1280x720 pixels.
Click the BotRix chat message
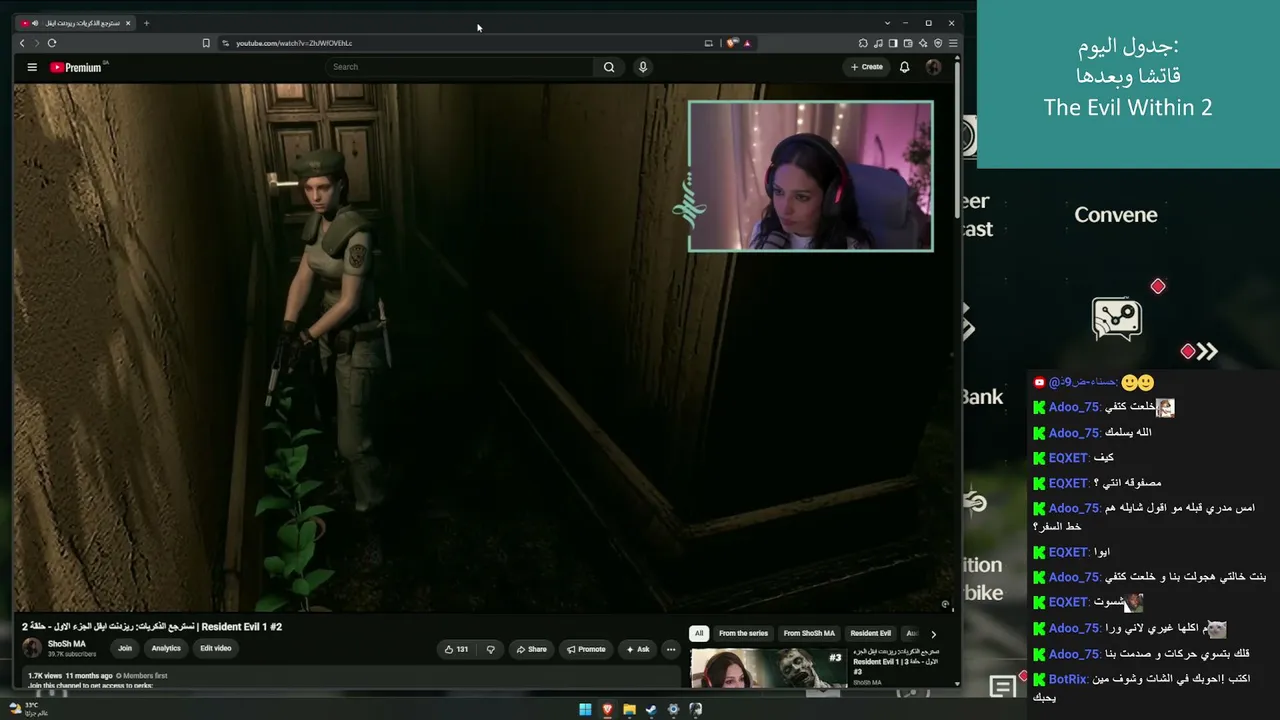[1142, 688]
